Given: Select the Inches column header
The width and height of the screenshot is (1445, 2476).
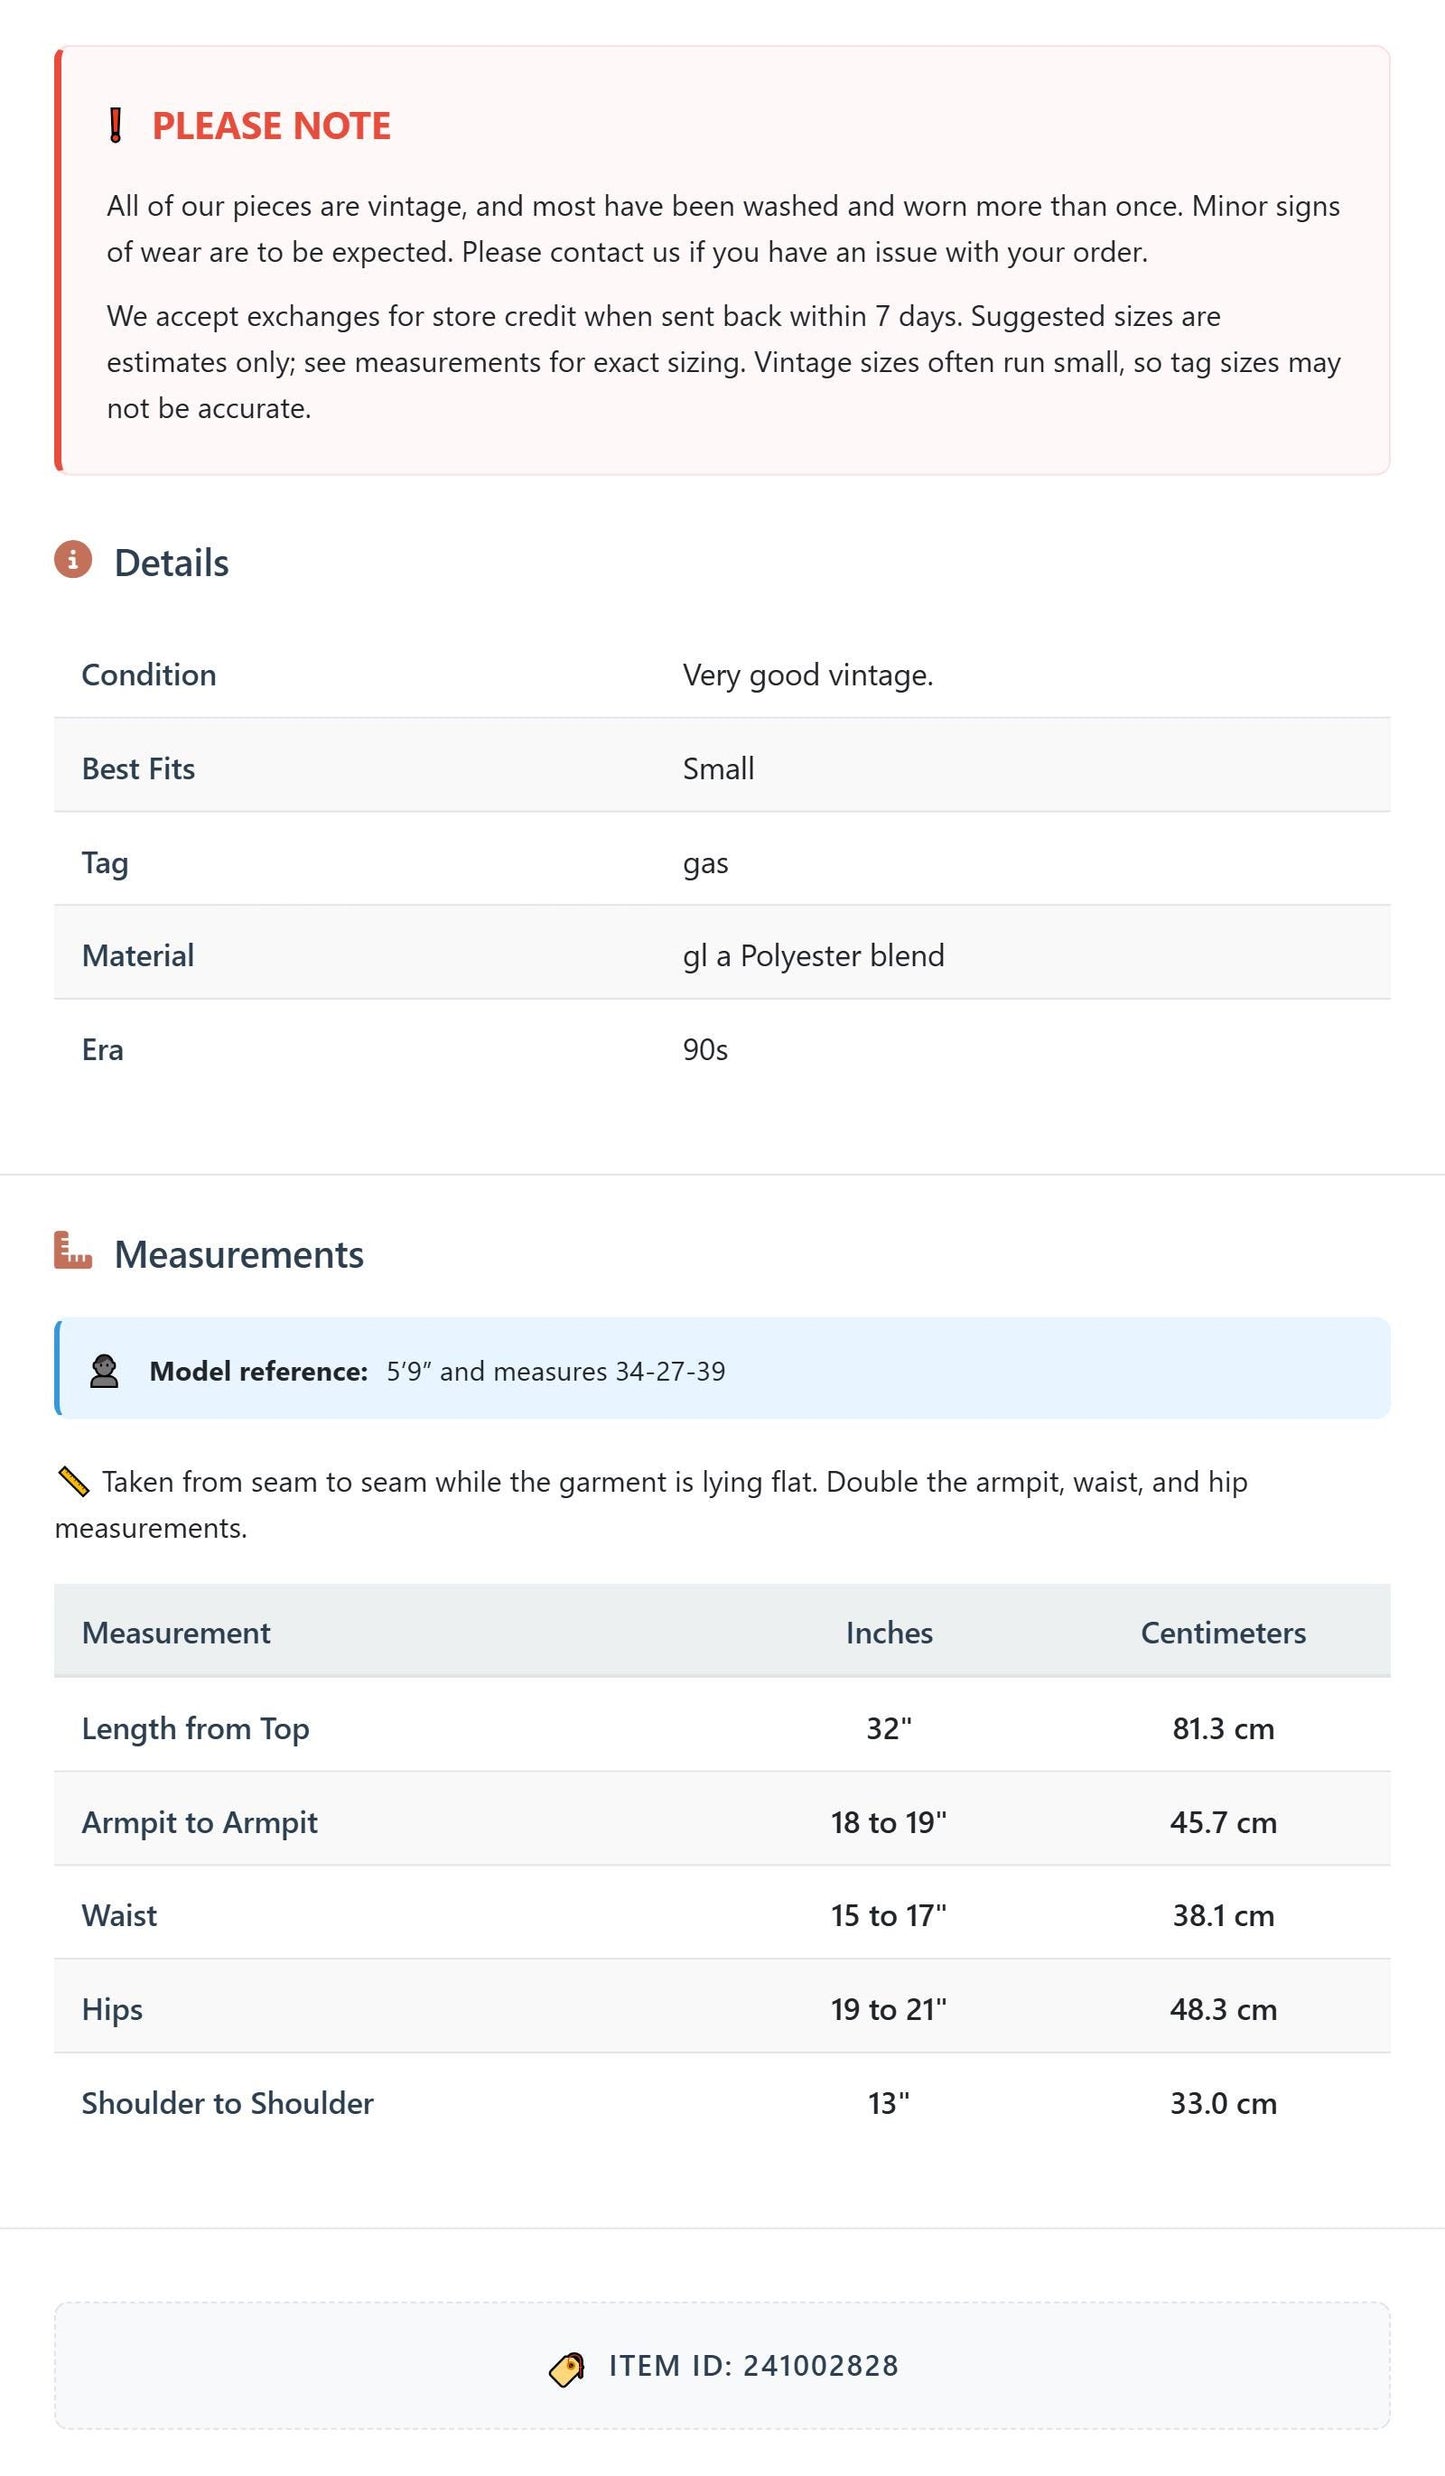Looking at the screenshot, I should point(889,1633).
